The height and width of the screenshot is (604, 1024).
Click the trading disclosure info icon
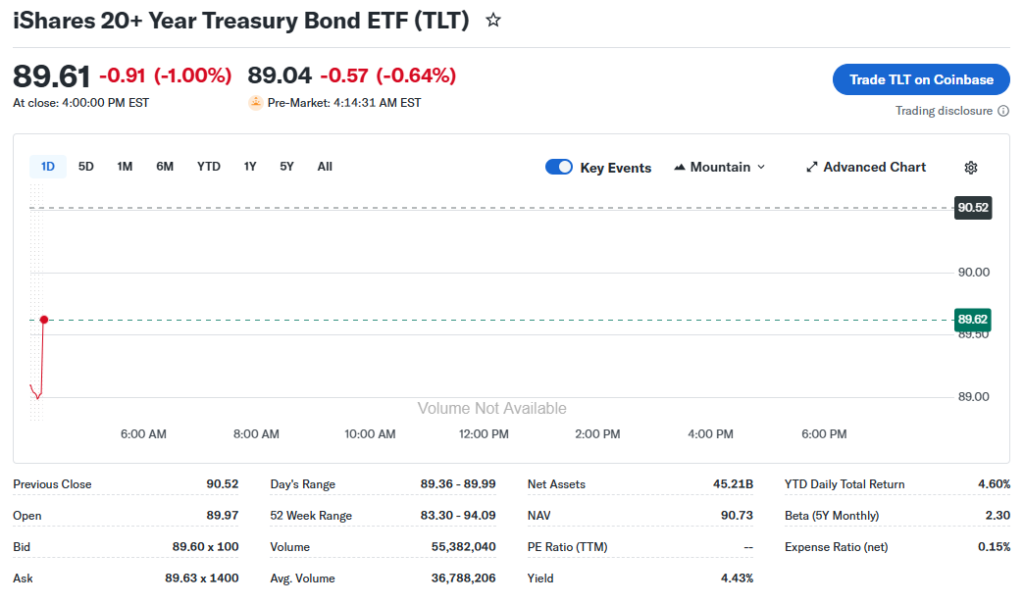coord(1003,111)
